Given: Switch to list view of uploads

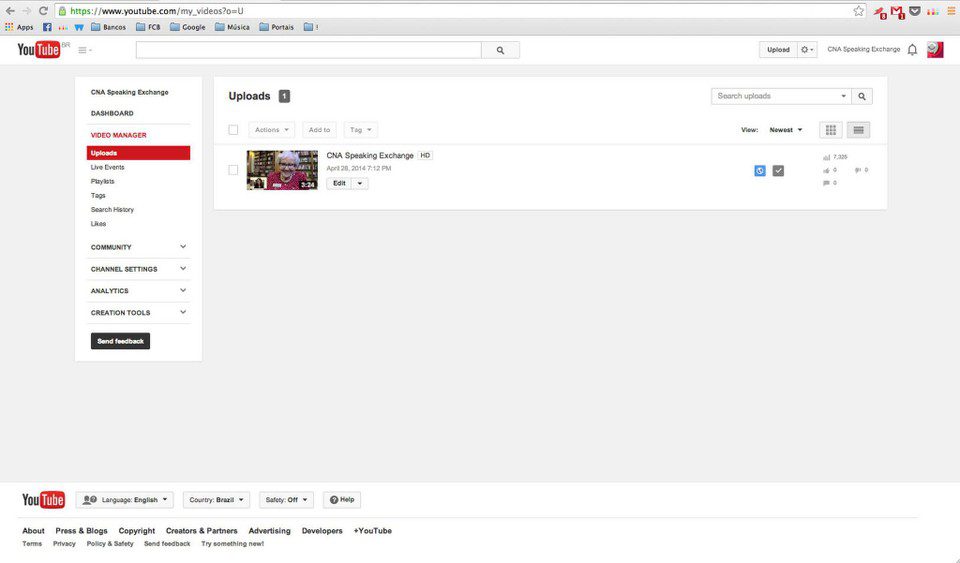Looking at the screenshot, I should (858, 130).
